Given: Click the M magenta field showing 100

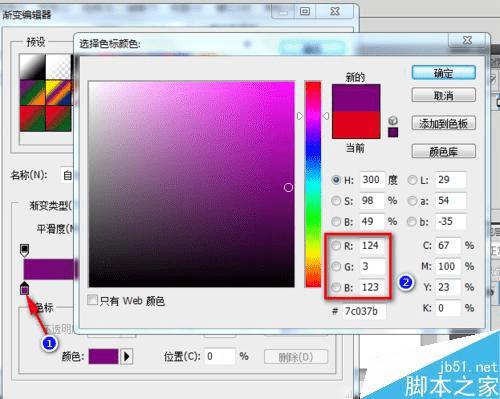Looking at the screenshot, I should click(448, 266).
